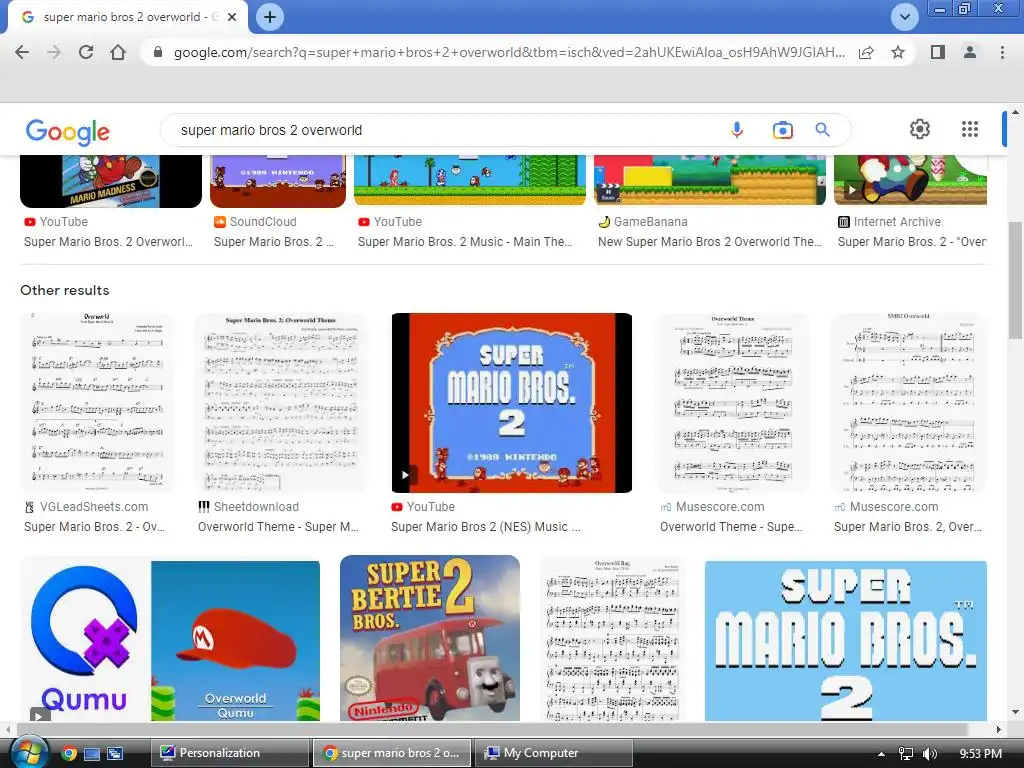
Task: Open the GameBanana result image
Action: [x=710, y=180]
